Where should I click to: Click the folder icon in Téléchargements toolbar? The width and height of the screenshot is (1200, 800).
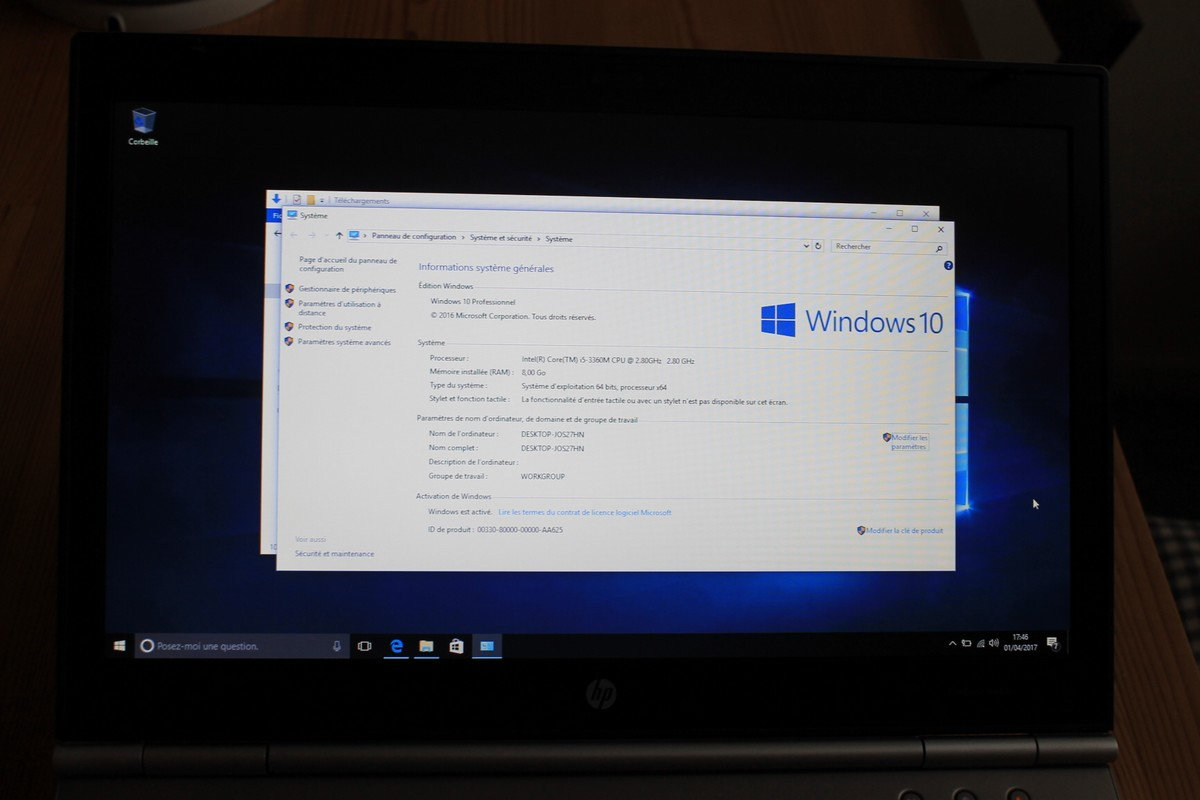311,199
